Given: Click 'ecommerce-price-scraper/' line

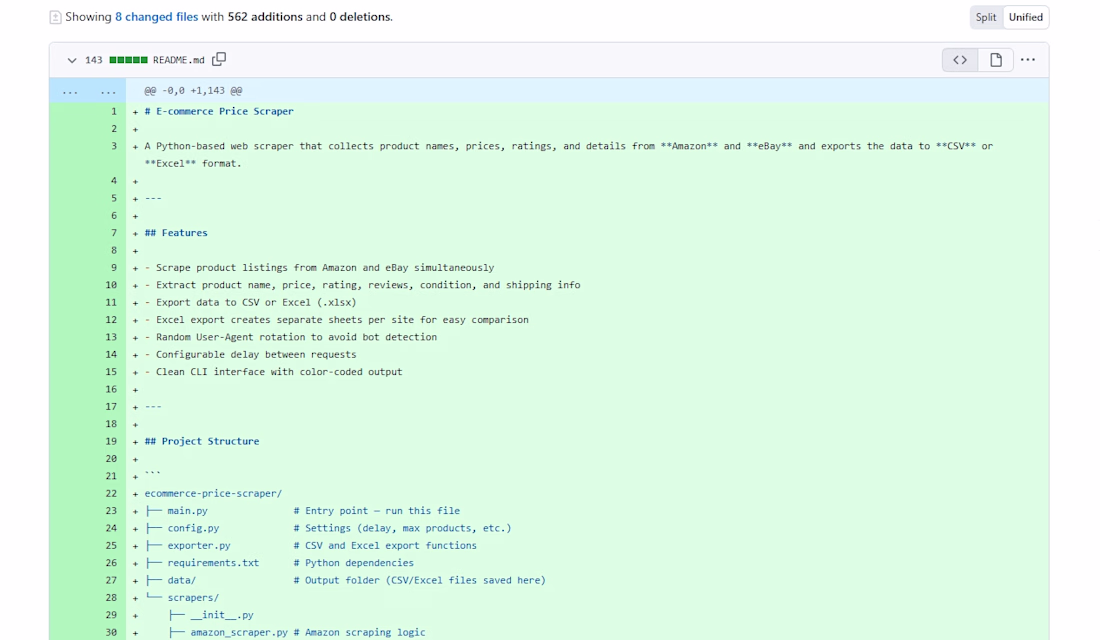Looking at the screenshot, I should [x=213, y=493].
